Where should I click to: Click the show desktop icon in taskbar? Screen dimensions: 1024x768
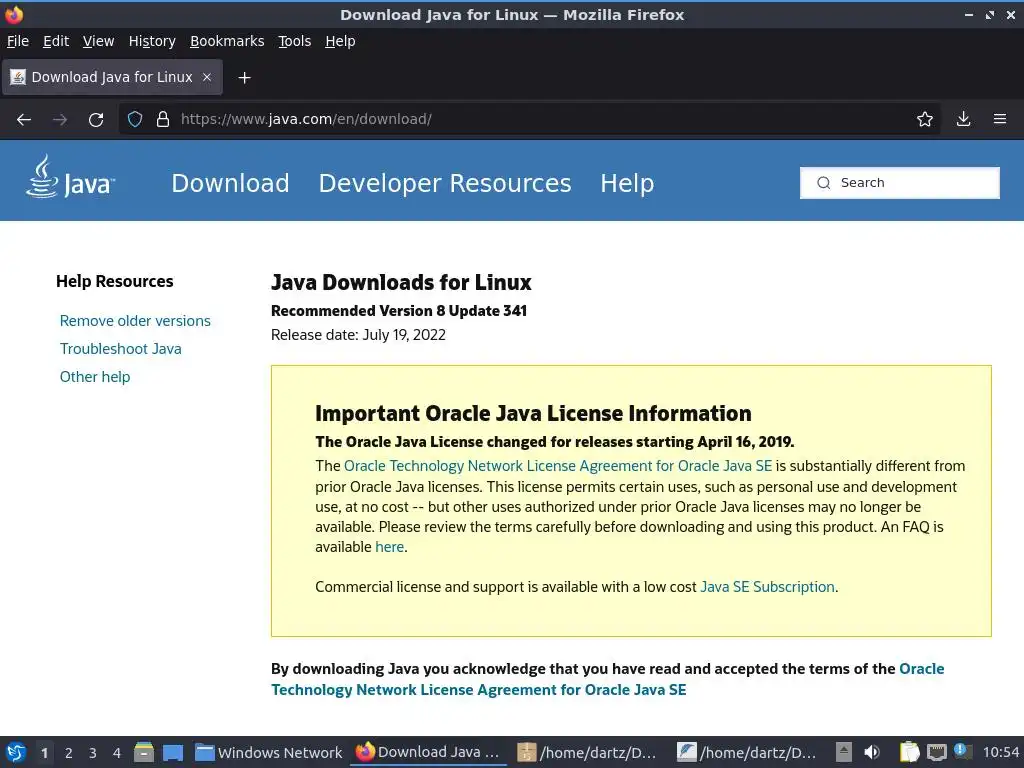click(173, 753)
